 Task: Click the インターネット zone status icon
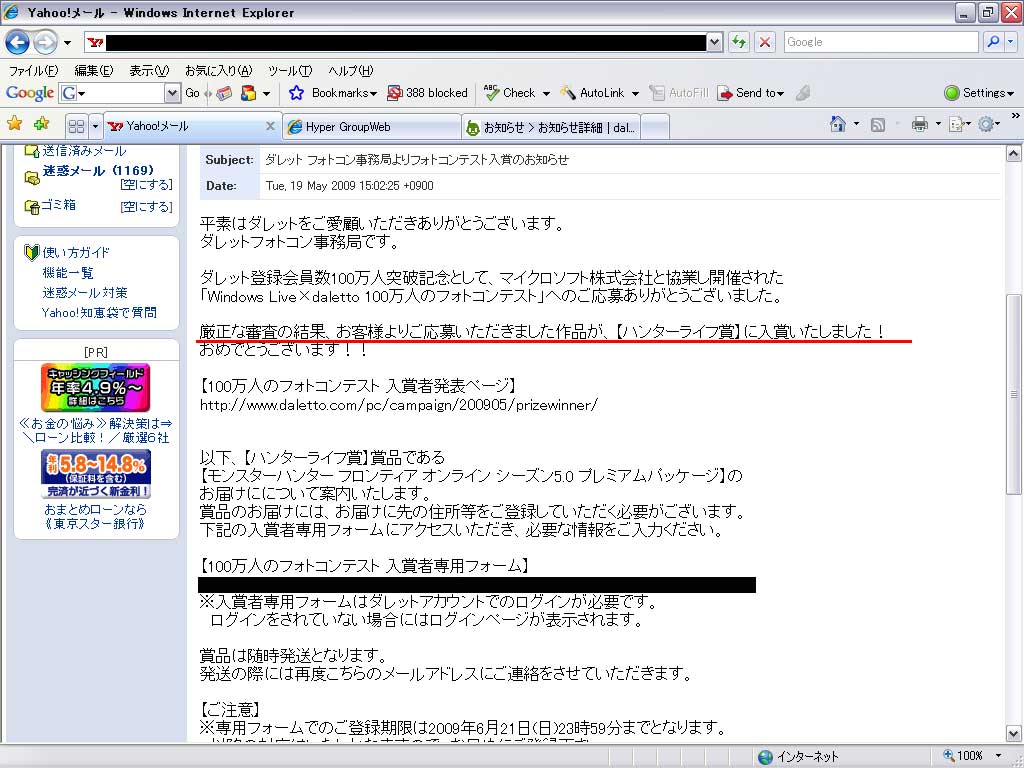point(765,757)
